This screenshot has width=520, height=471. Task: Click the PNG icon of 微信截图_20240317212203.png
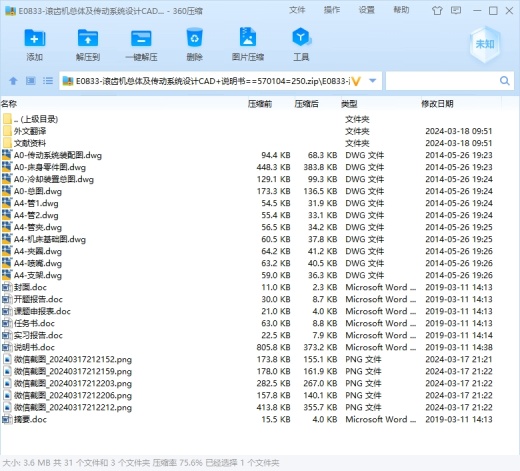coord(7,383)
